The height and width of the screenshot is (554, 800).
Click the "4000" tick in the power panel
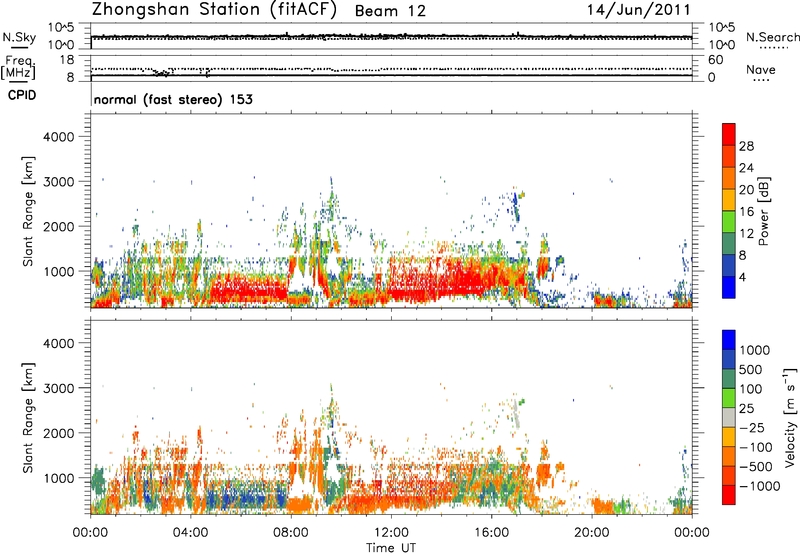pyautogui.click(x=58, y=137)
